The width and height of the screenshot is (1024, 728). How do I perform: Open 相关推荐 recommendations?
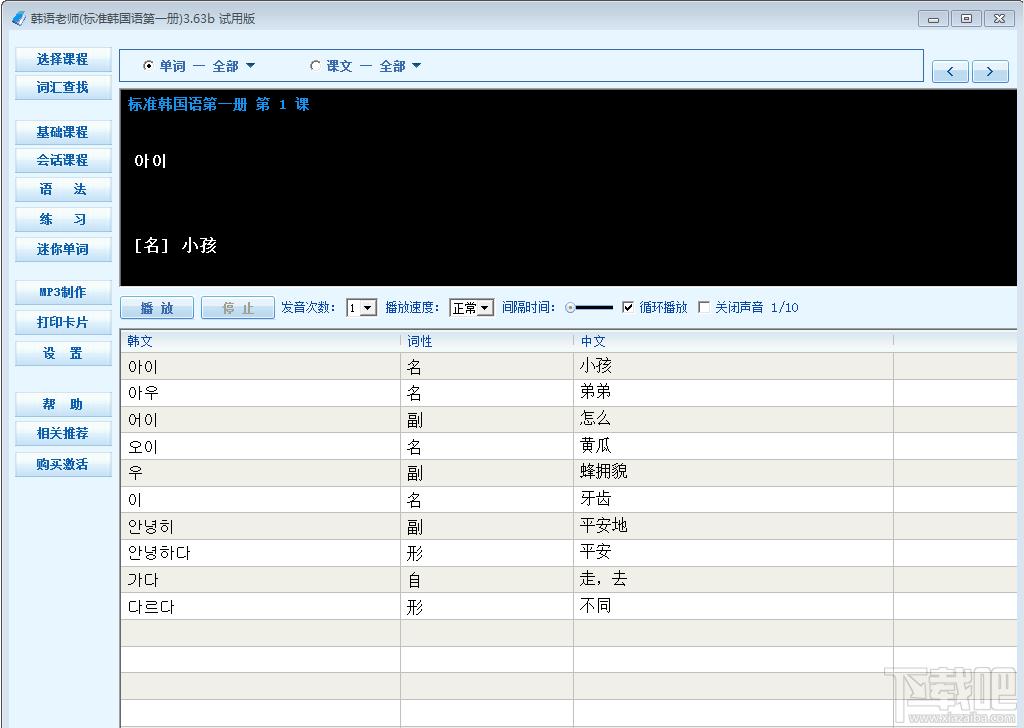[63, 434]
